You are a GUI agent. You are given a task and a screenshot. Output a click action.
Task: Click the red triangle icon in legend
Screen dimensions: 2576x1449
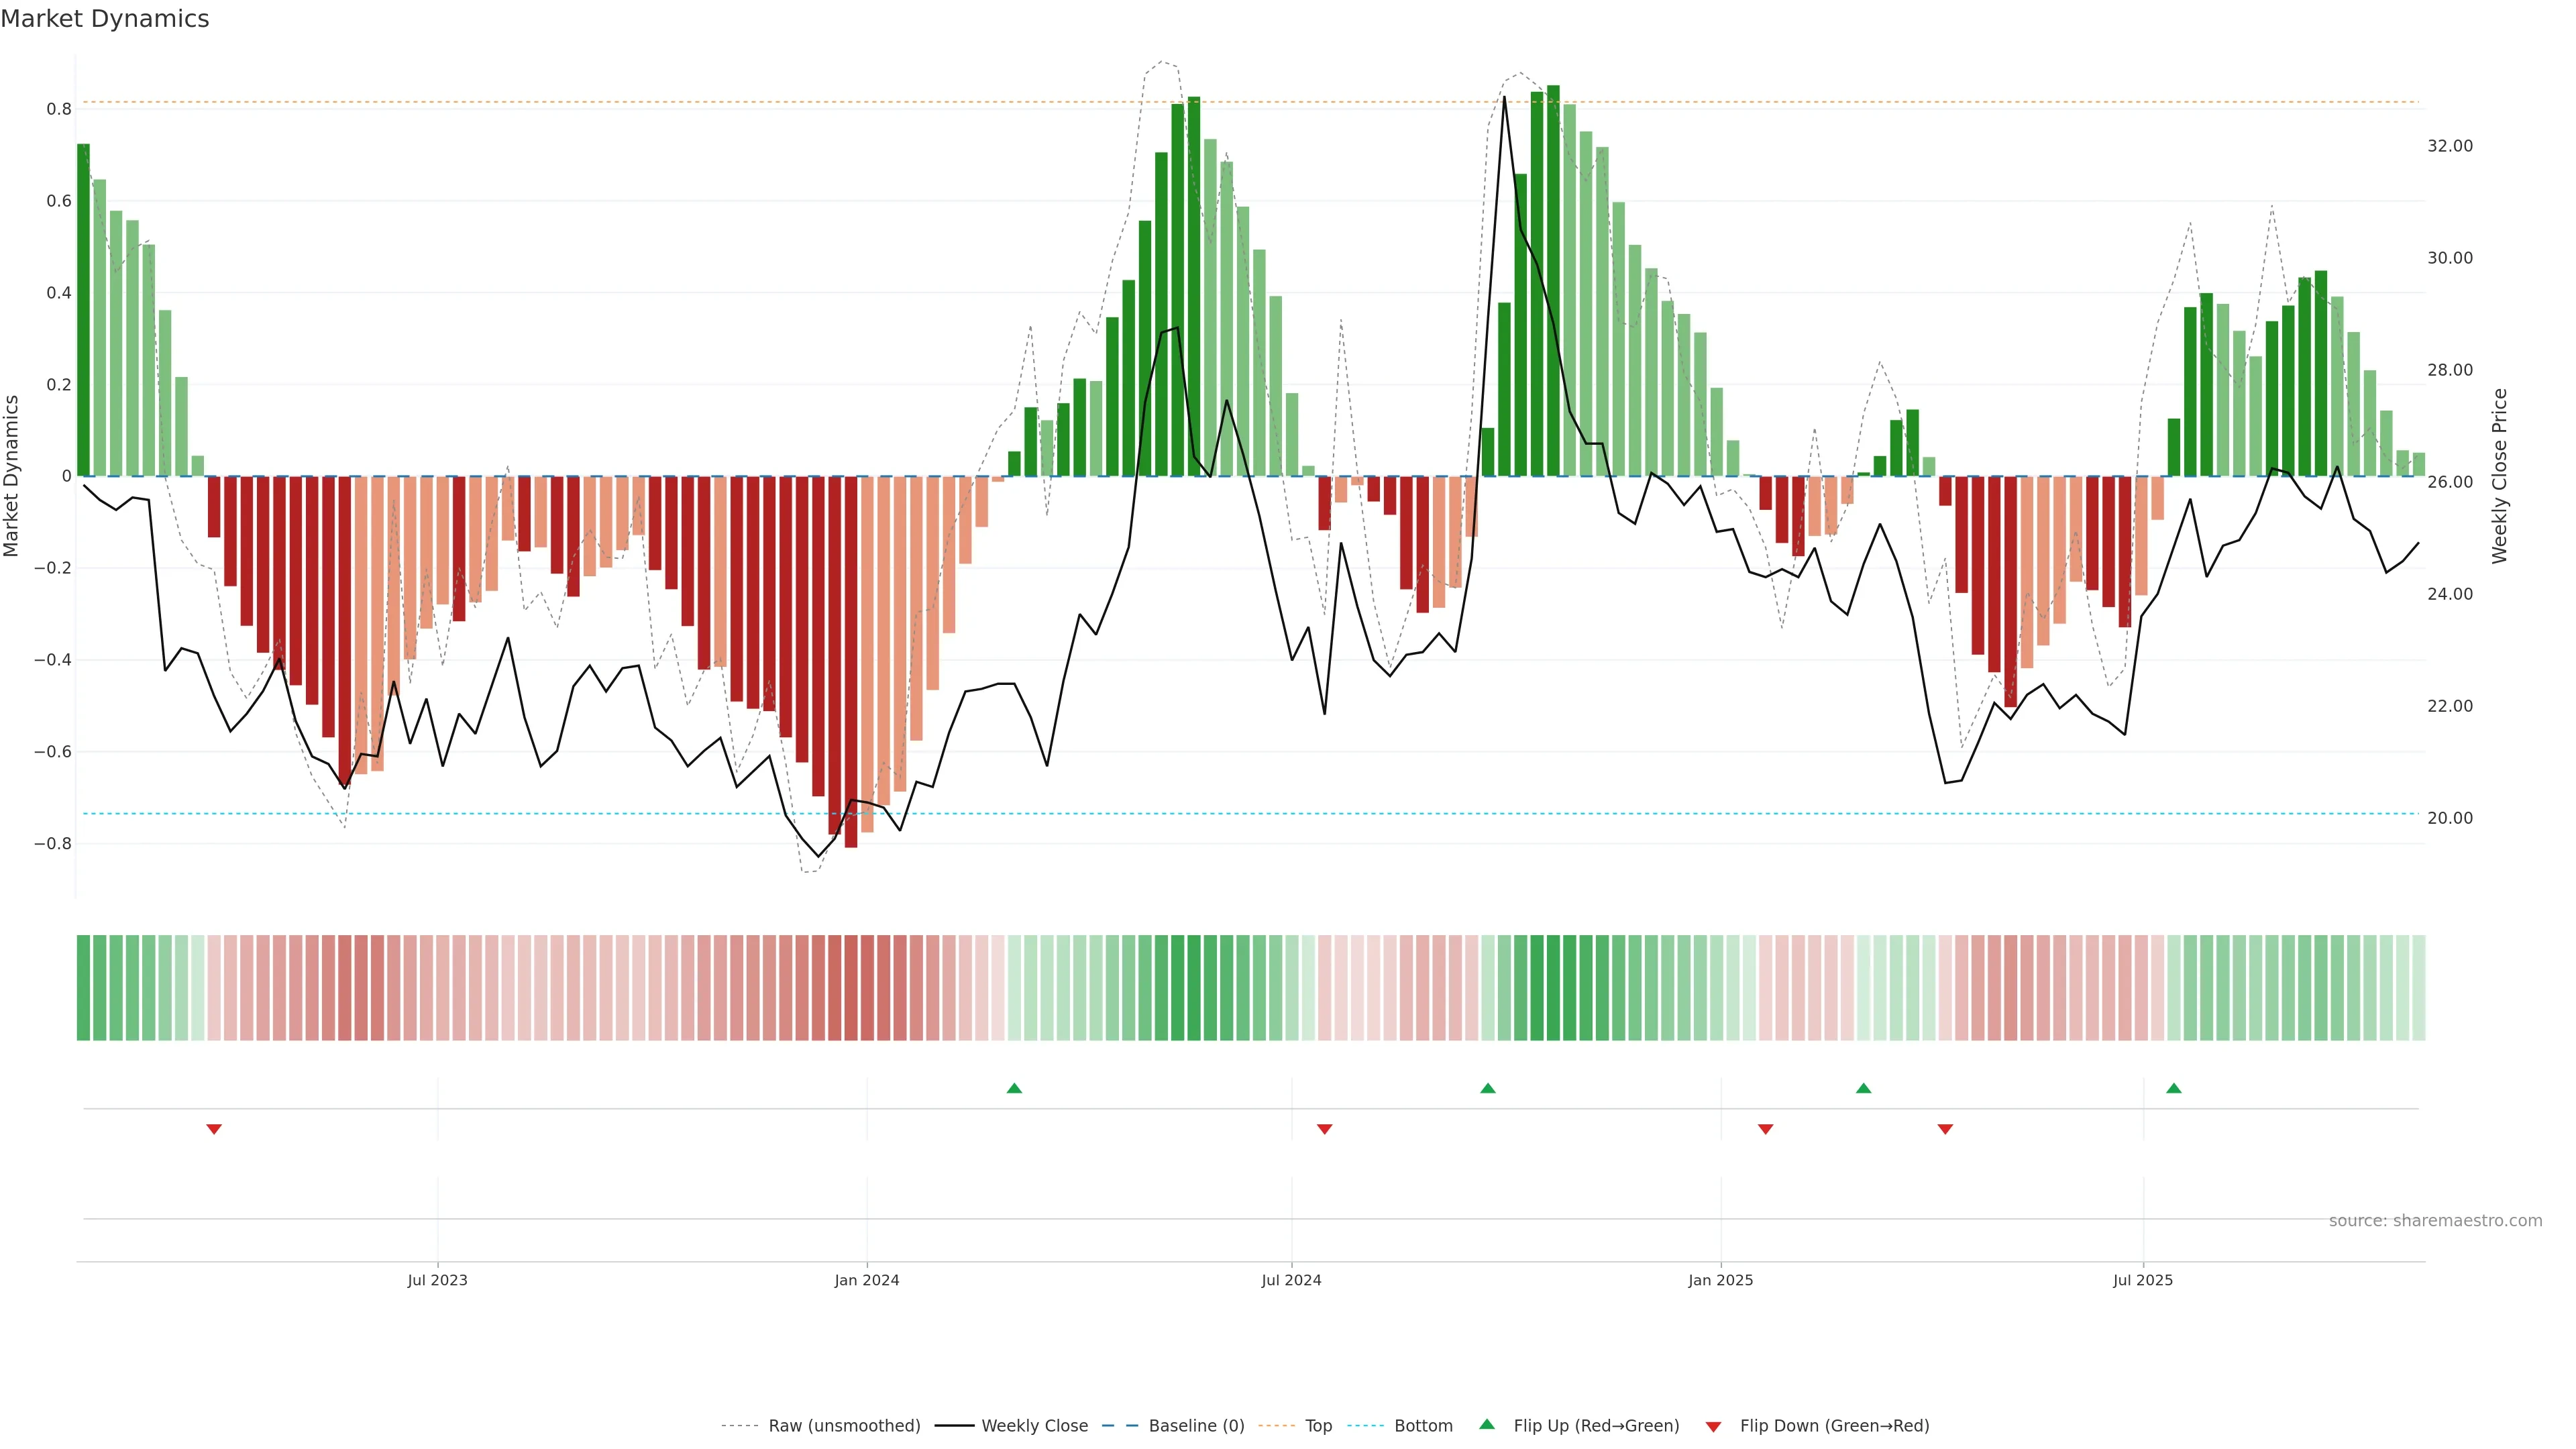[1713, 1427]
